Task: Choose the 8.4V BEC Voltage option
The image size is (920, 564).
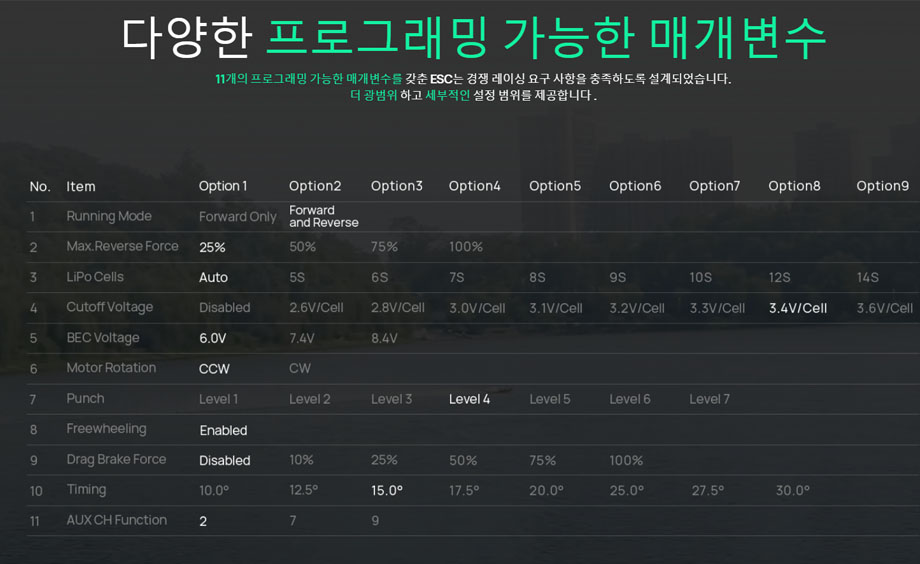Action: (384, 338)
